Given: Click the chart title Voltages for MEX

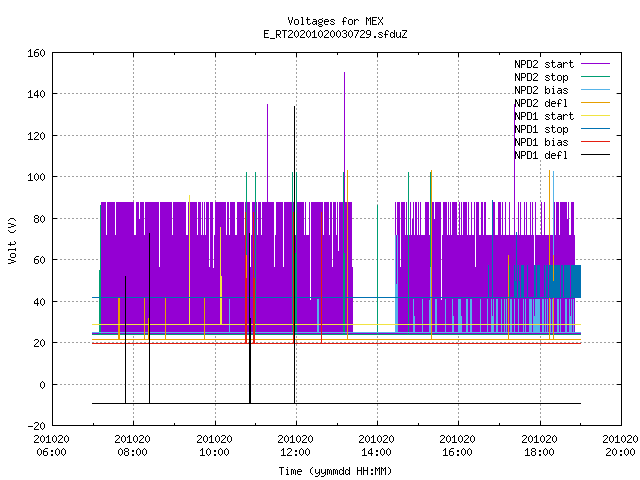Looking at the screenshot, I should 336,21.
